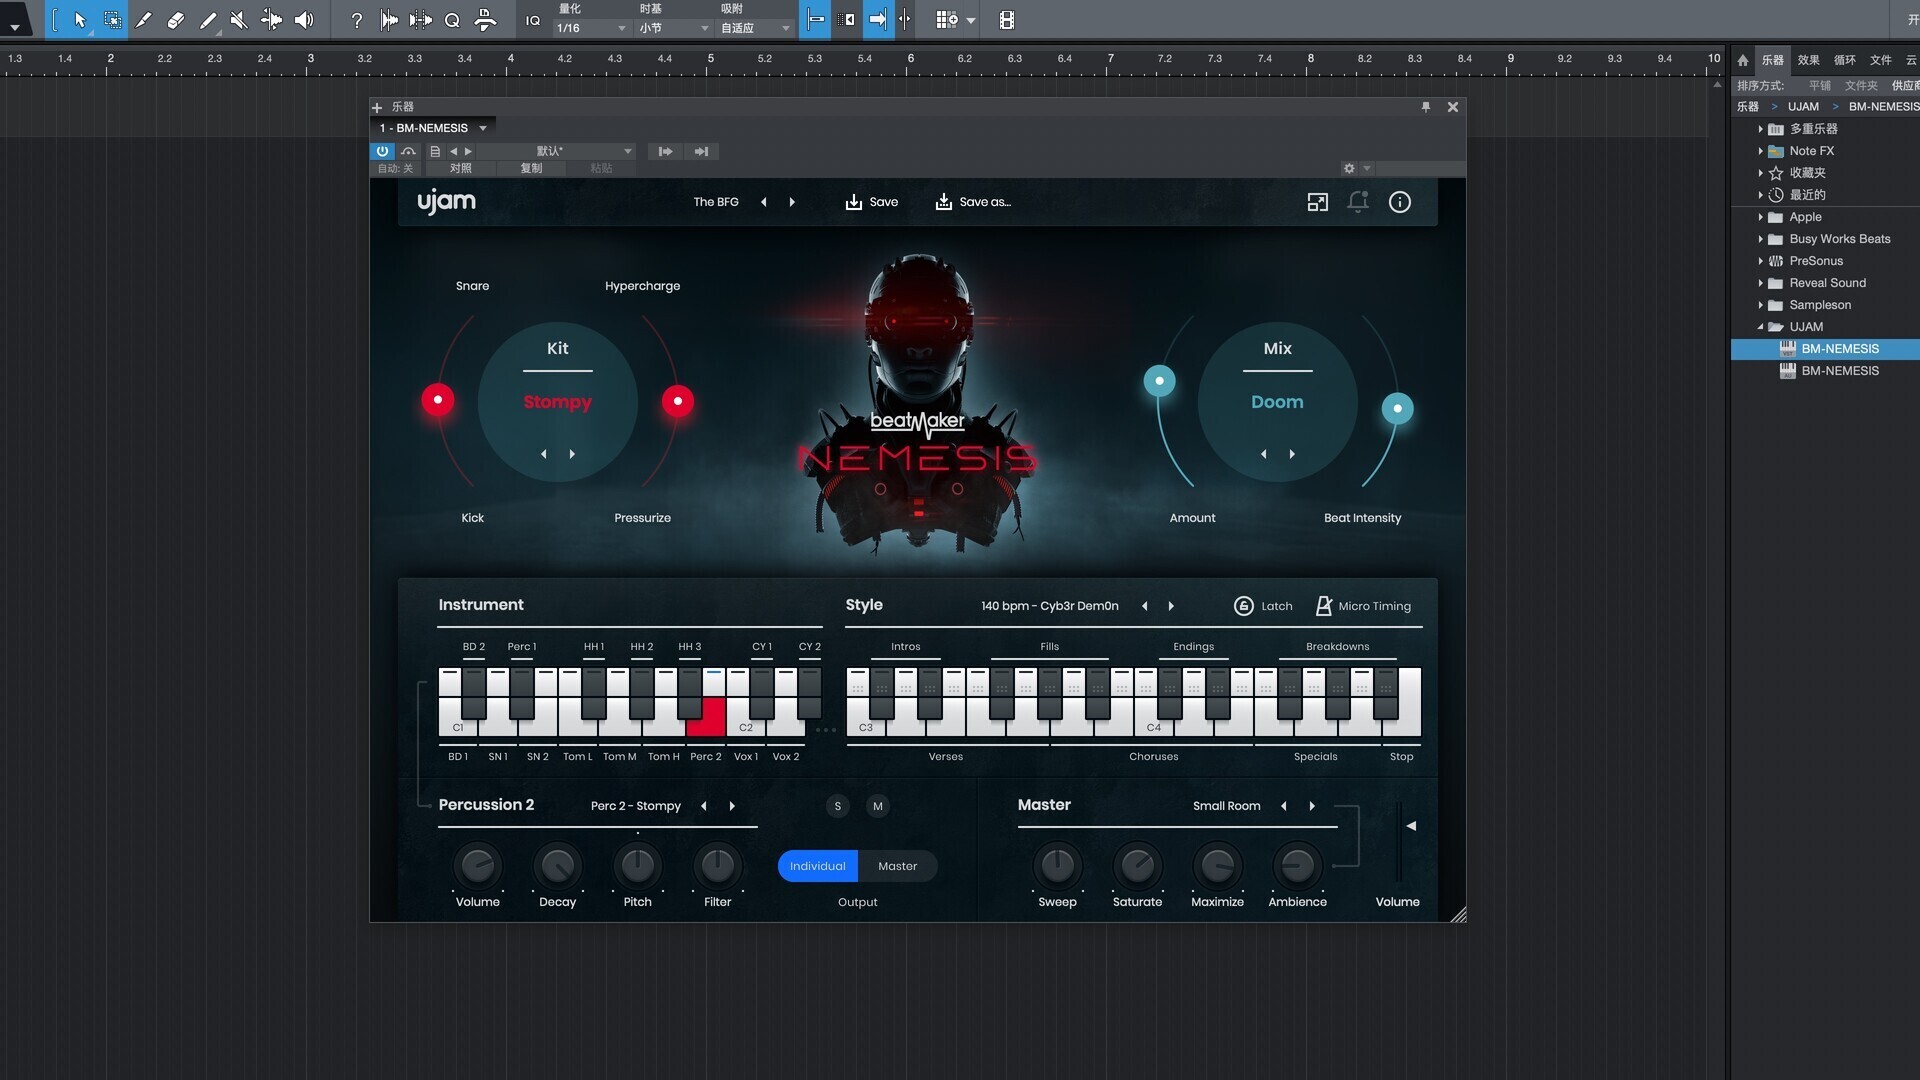Select previous Mix before Doom

[1264, 454]
